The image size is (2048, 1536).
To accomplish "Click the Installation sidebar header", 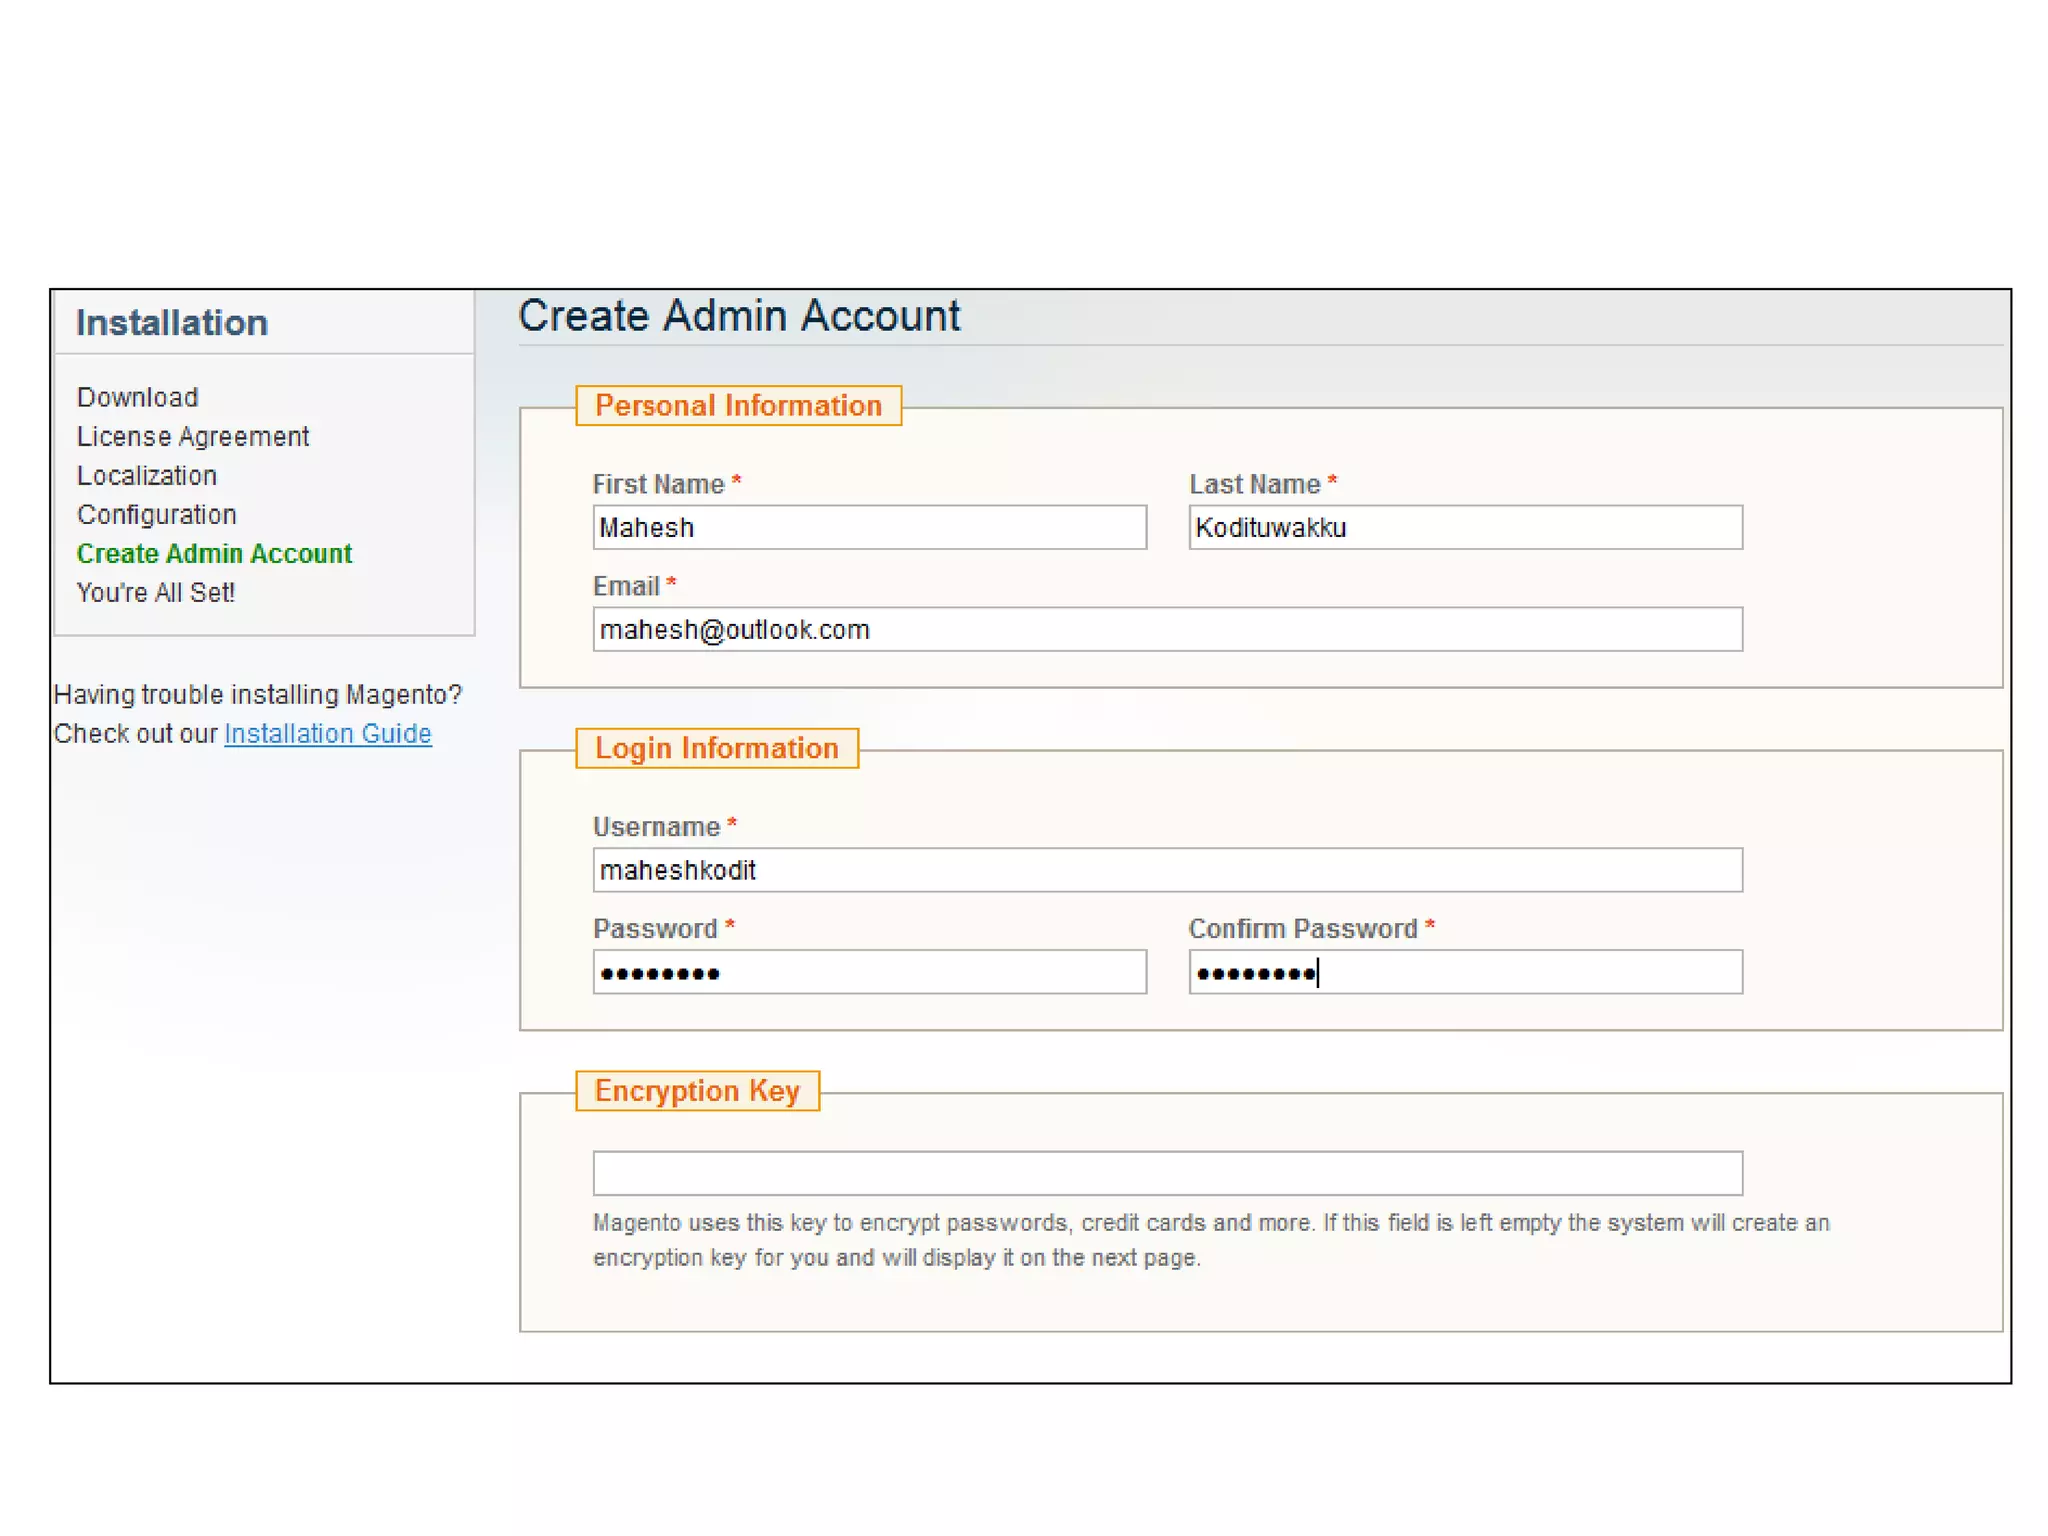I will [172, 322].
